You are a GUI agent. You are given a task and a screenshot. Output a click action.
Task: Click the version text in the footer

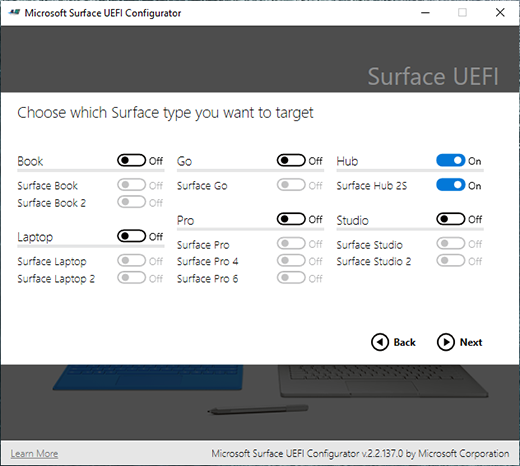[x=360, y=454]
